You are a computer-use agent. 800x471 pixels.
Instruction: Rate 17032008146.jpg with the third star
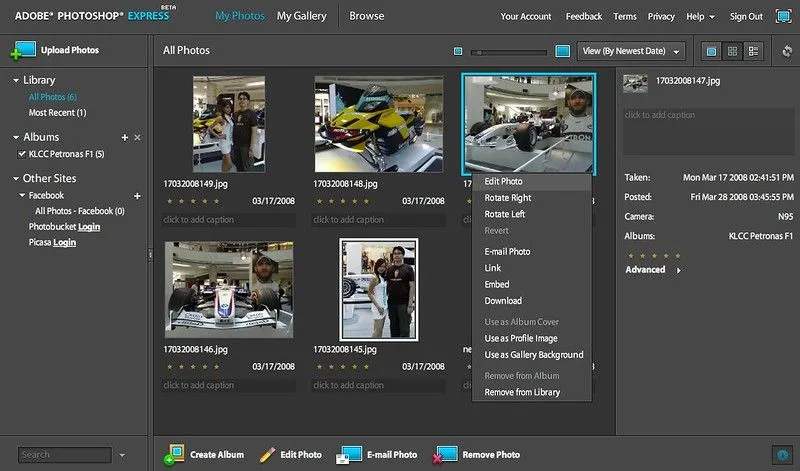193,366
